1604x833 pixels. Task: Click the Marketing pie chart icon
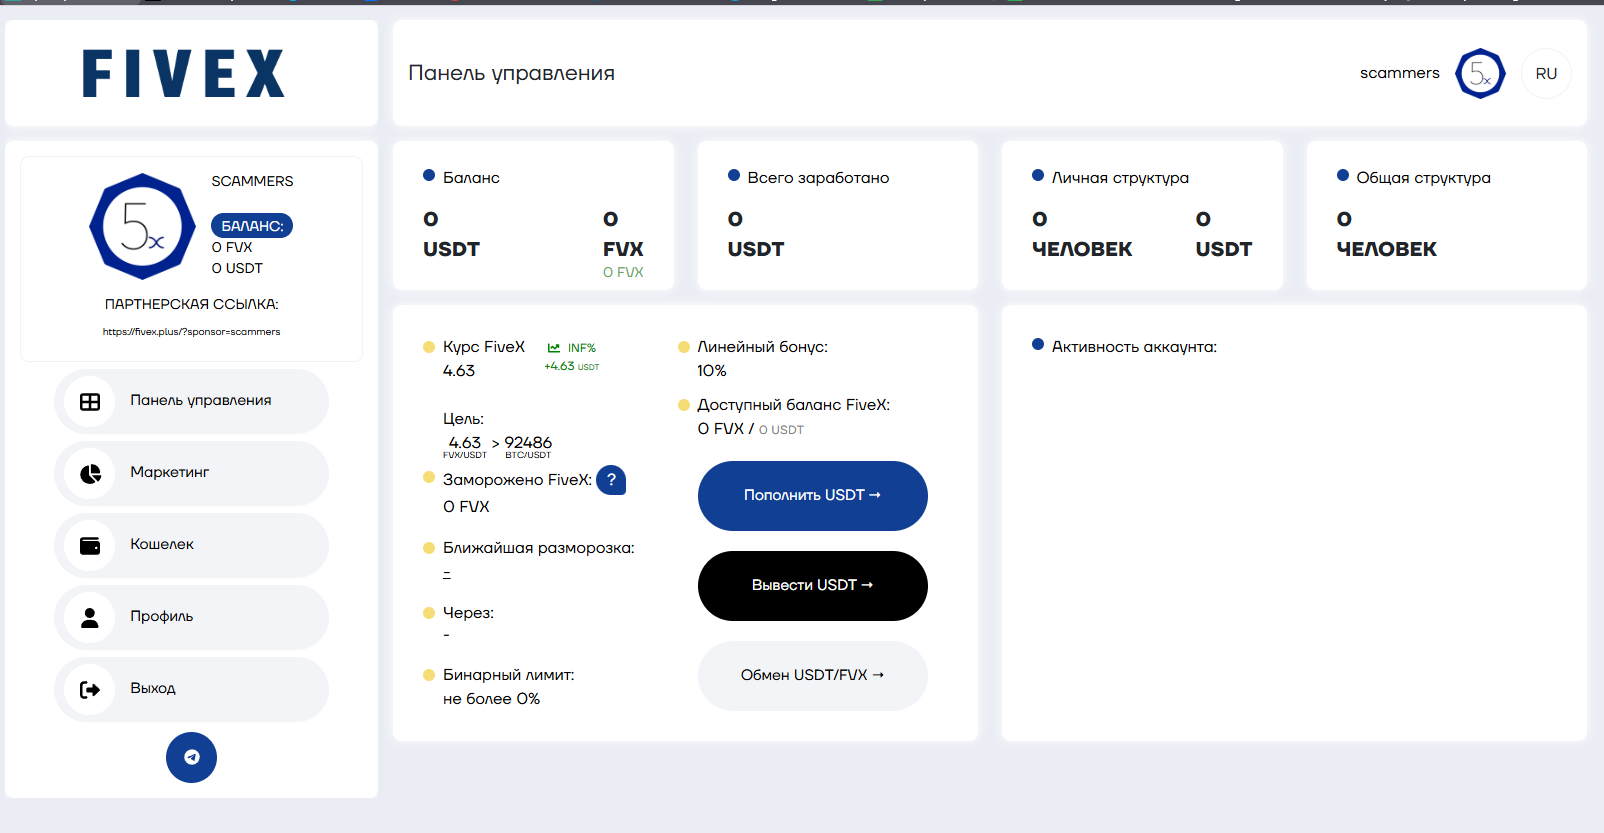point(90,473)
